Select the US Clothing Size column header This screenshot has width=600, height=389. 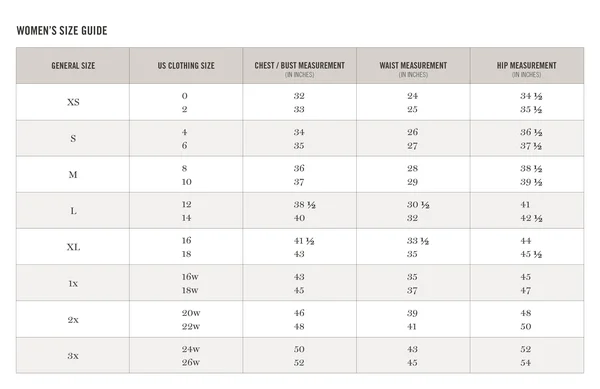pos(186,65)
